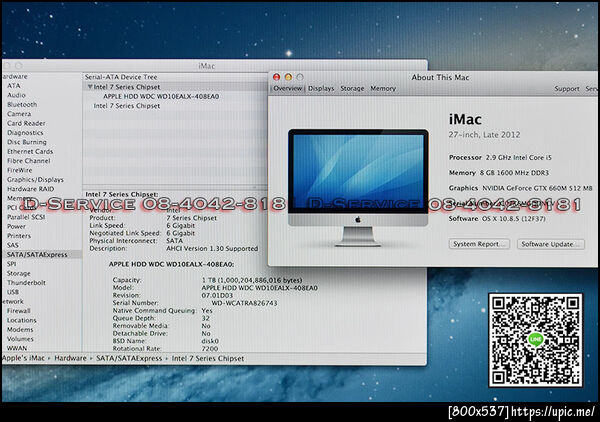The image size is (600, 422).
Task: Select FireWire in the sidebar
Action: point(20,170)
